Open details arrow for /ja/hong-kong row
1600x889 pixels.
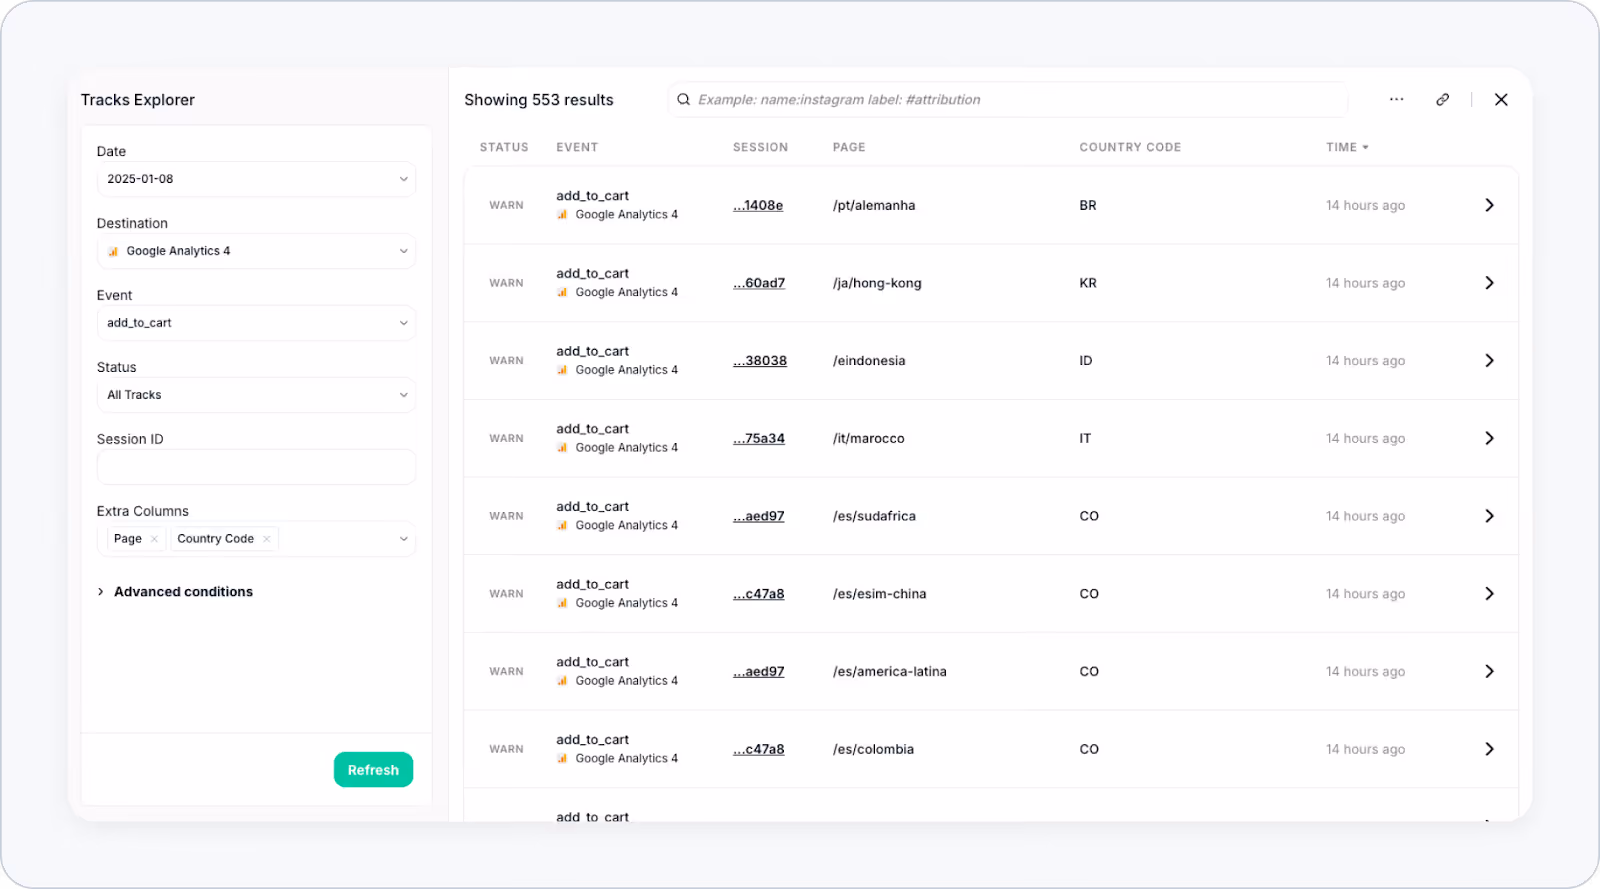(x=1489, y=283)
